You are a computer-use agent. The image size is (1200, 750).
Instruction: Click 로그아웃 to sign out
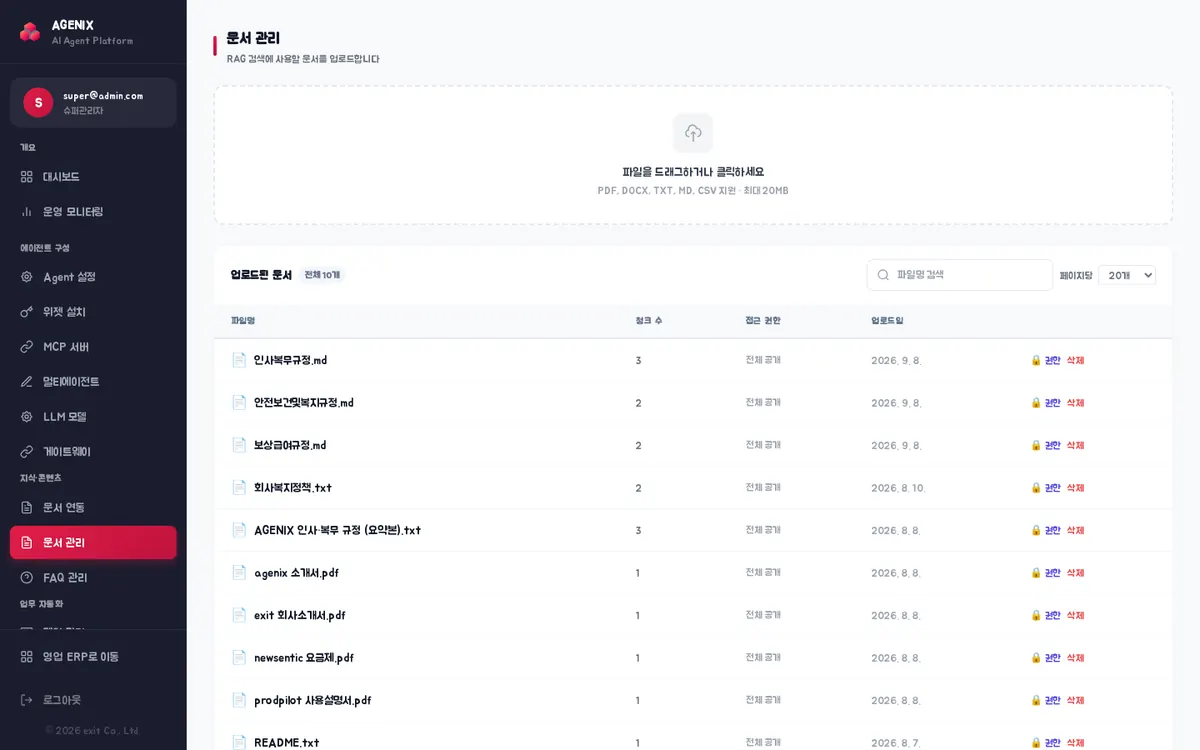[93, 700]
